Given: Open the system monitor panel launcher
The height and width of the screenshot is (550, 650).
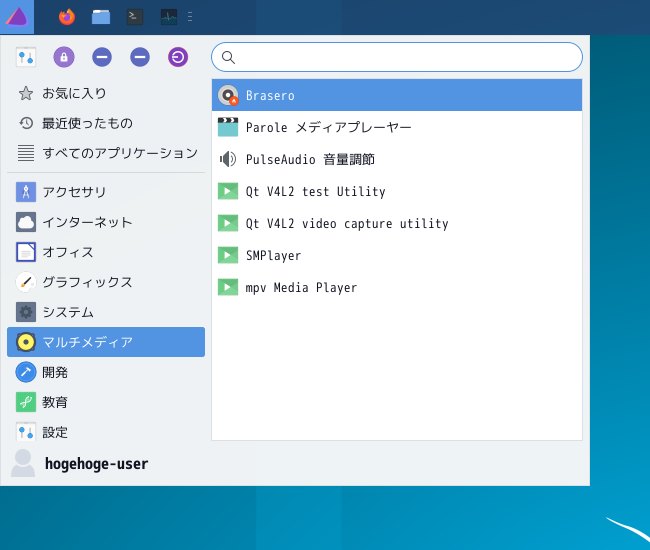Looking at the screenshot, I should click(169, 17).
